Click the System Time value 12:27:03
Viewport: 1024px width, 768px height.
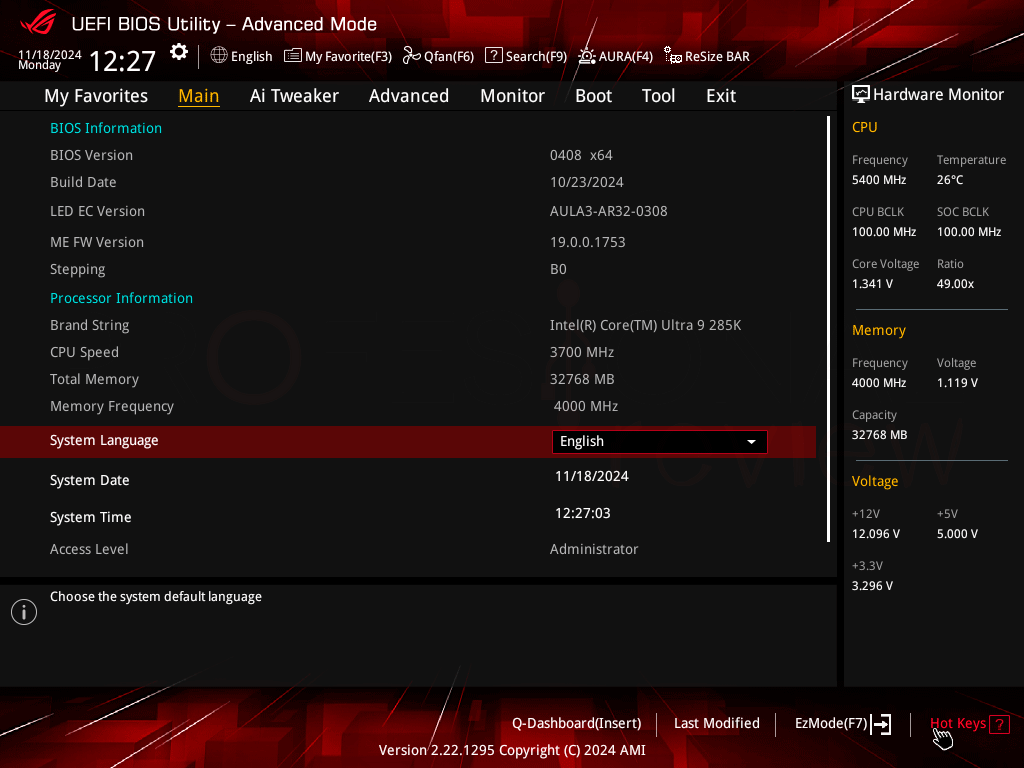(583, 513)
